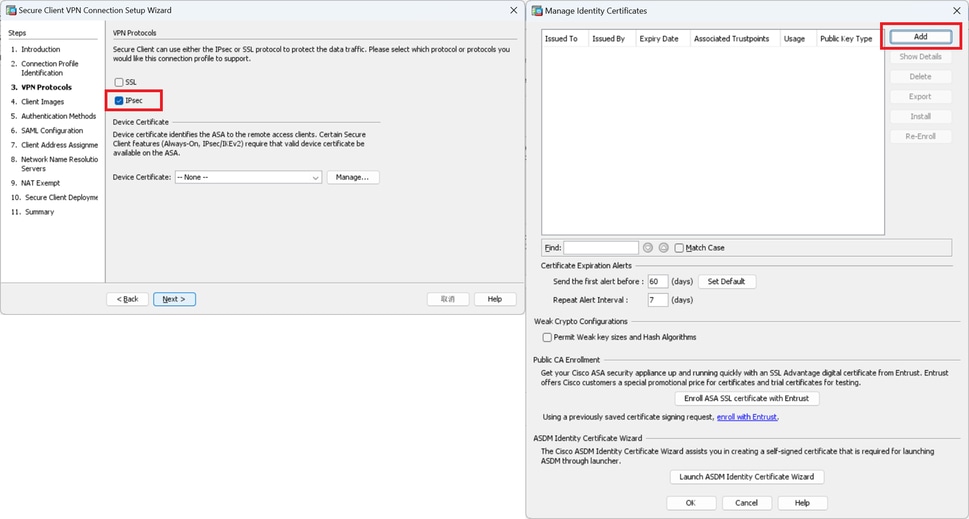The image size is (969, 519).
Task: Confirm with OK in Manage Identity Certificates
Action: click(691, 503)
